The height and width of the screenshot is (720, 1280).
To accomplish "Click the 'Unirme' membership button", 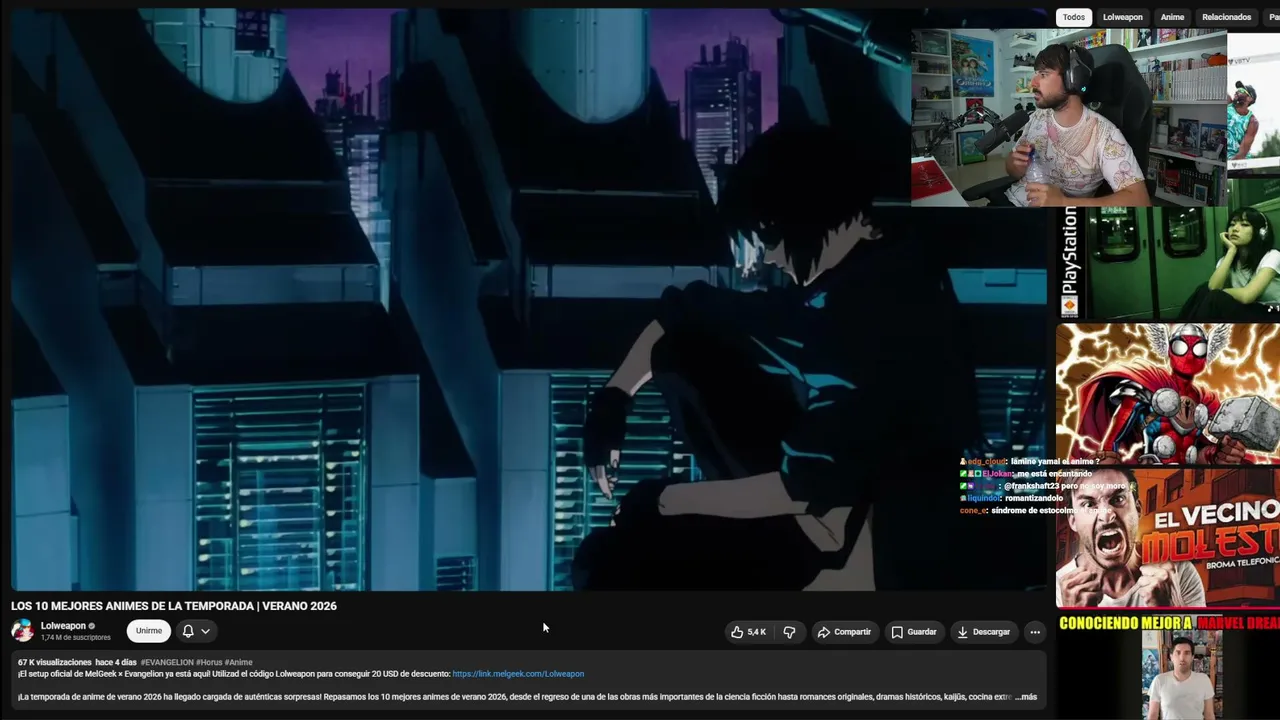I will point(149,631).
